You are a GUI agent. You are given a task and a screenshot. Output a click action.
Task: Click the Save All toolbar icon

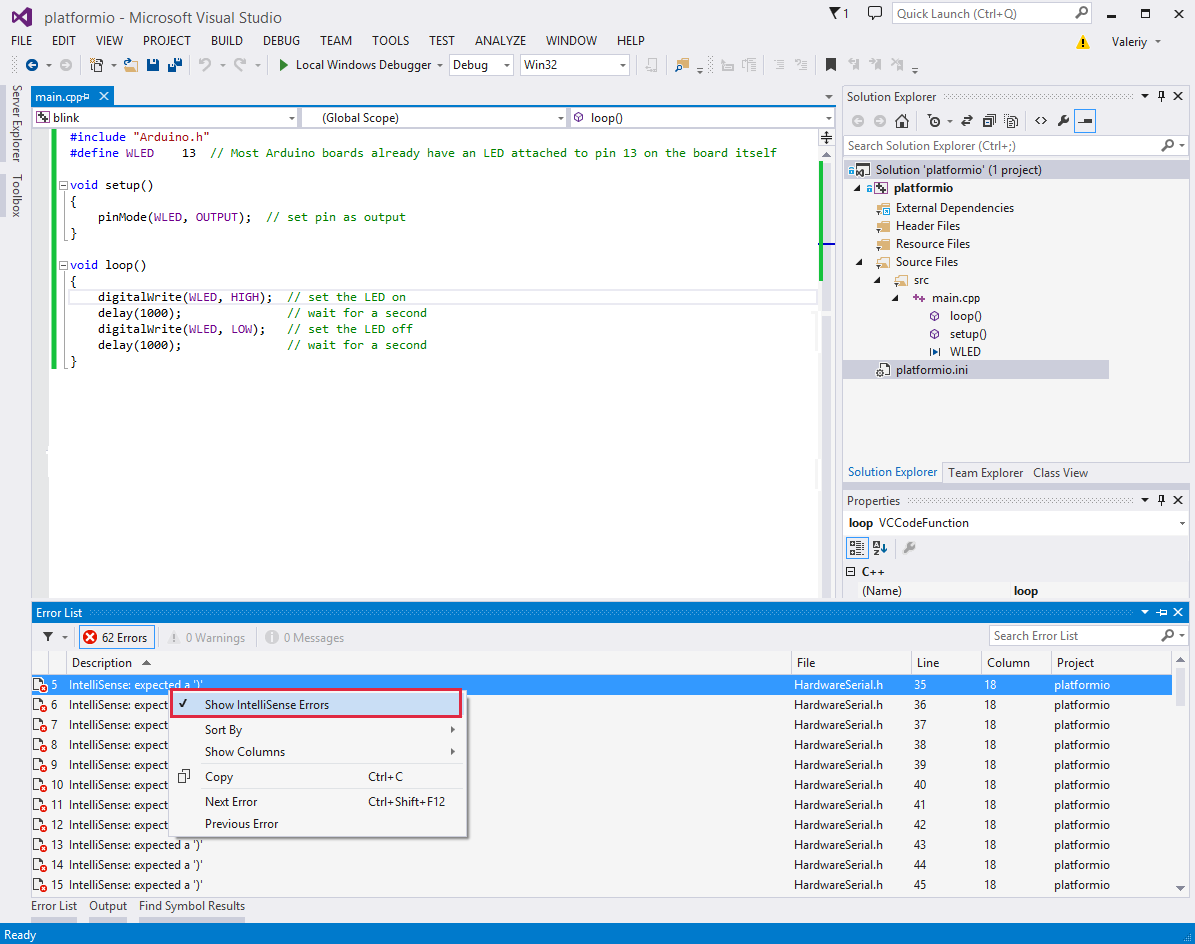(175, 65)
